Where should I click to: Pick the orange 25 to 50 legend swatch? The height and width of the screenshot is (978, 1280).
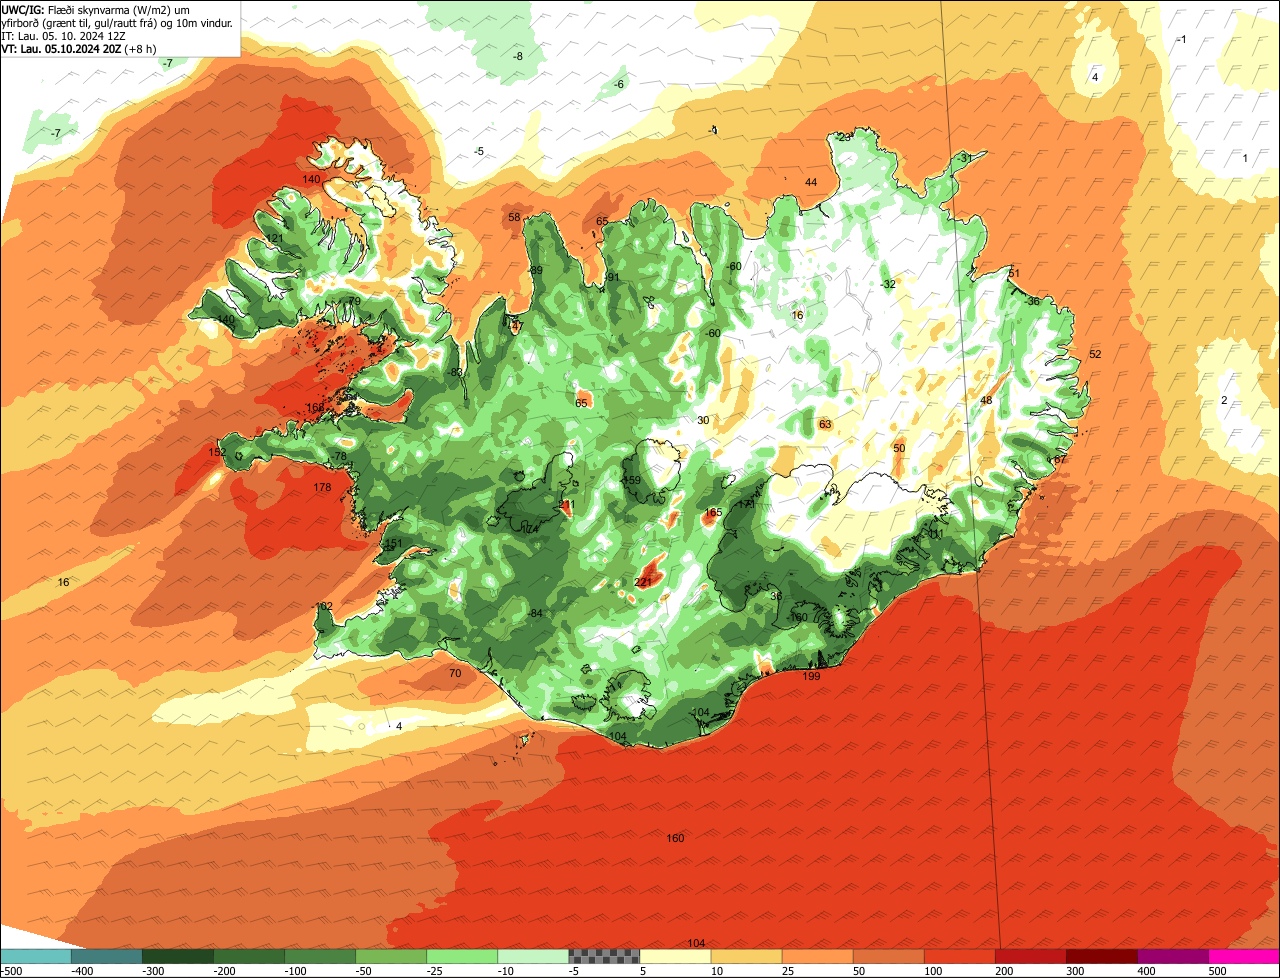pyautogui.click(x=817, y=956)
